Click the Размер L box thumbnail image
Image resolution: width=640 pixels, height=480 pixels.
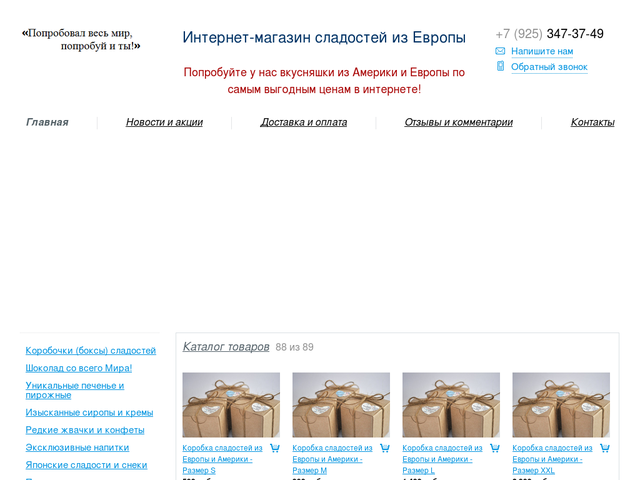[451, 405]
